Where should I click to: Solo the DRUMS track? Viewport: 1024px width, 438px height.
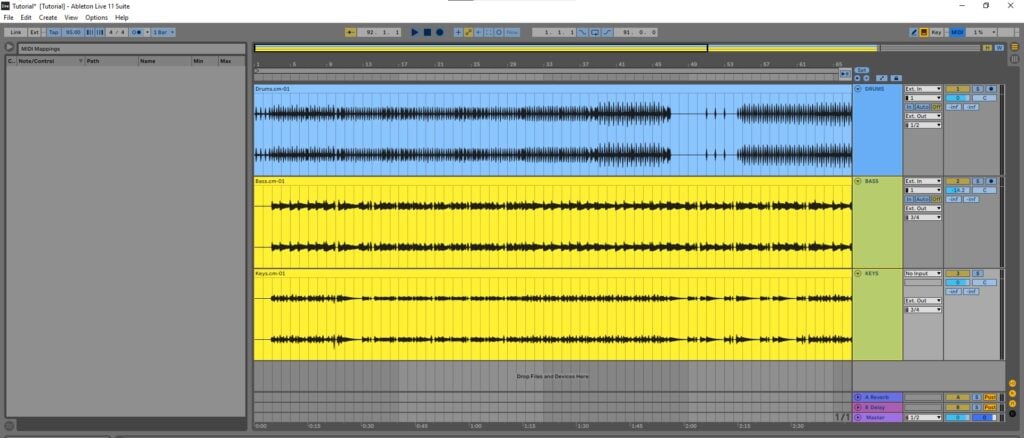point(978,89)
